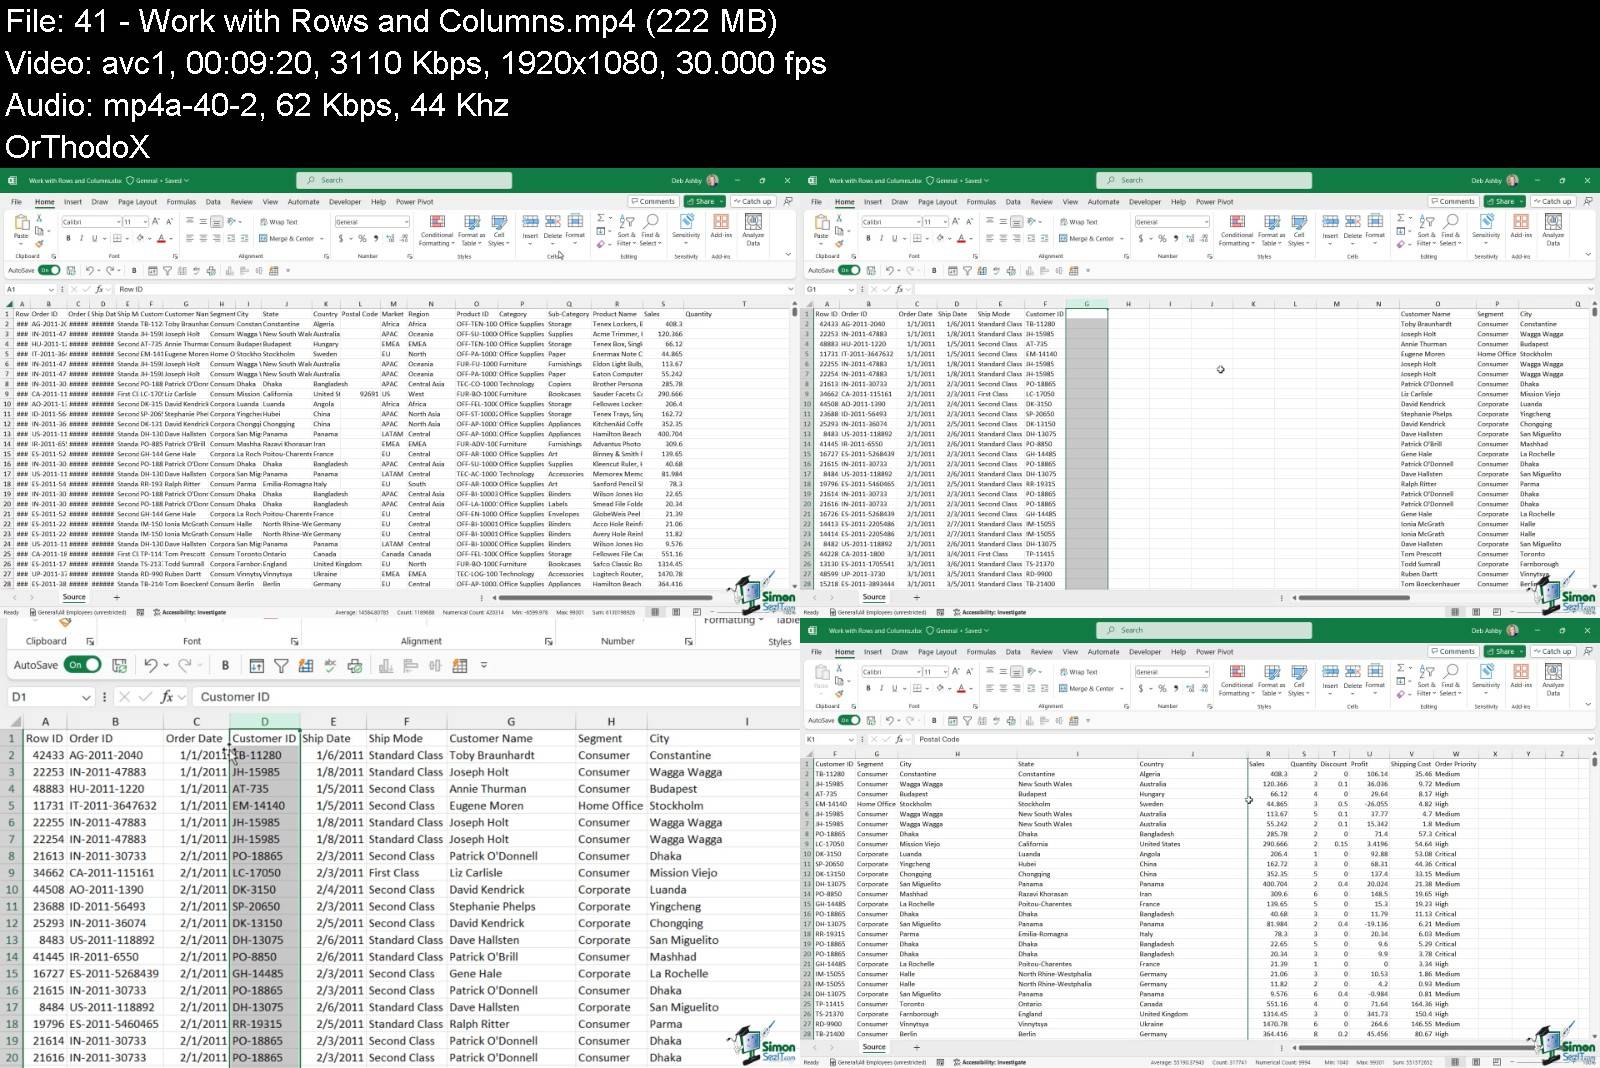Image resolution: width=1600 pixels, height=1068 pixels.
Task: Click the New sheet plus in the G1 window
Action: coord(916,597)
